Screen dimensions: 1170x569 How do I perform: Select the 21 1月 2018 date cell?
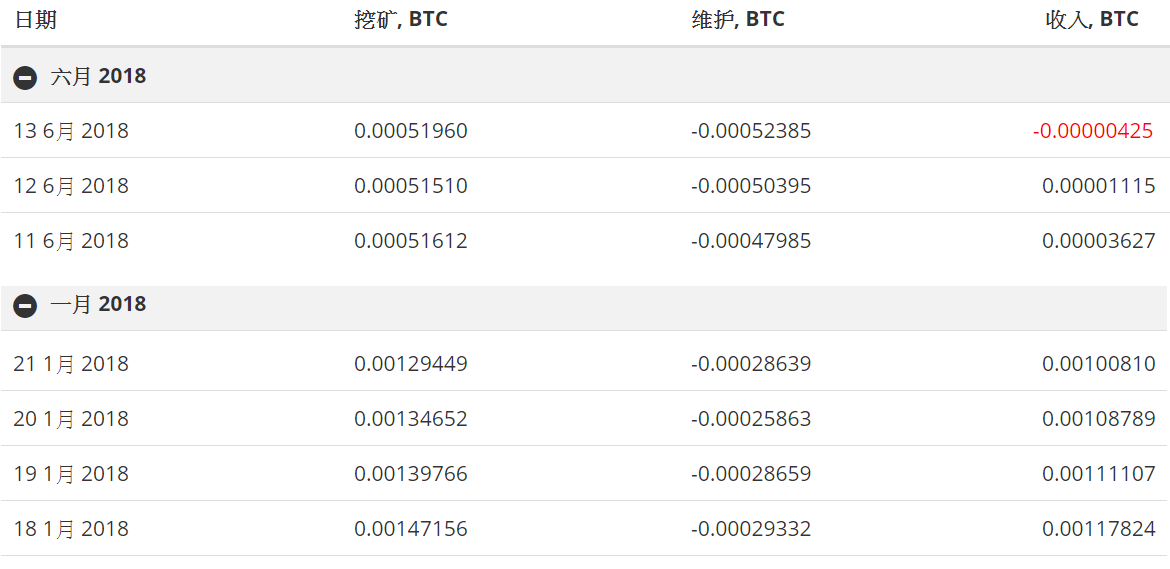tap(71, 364)
